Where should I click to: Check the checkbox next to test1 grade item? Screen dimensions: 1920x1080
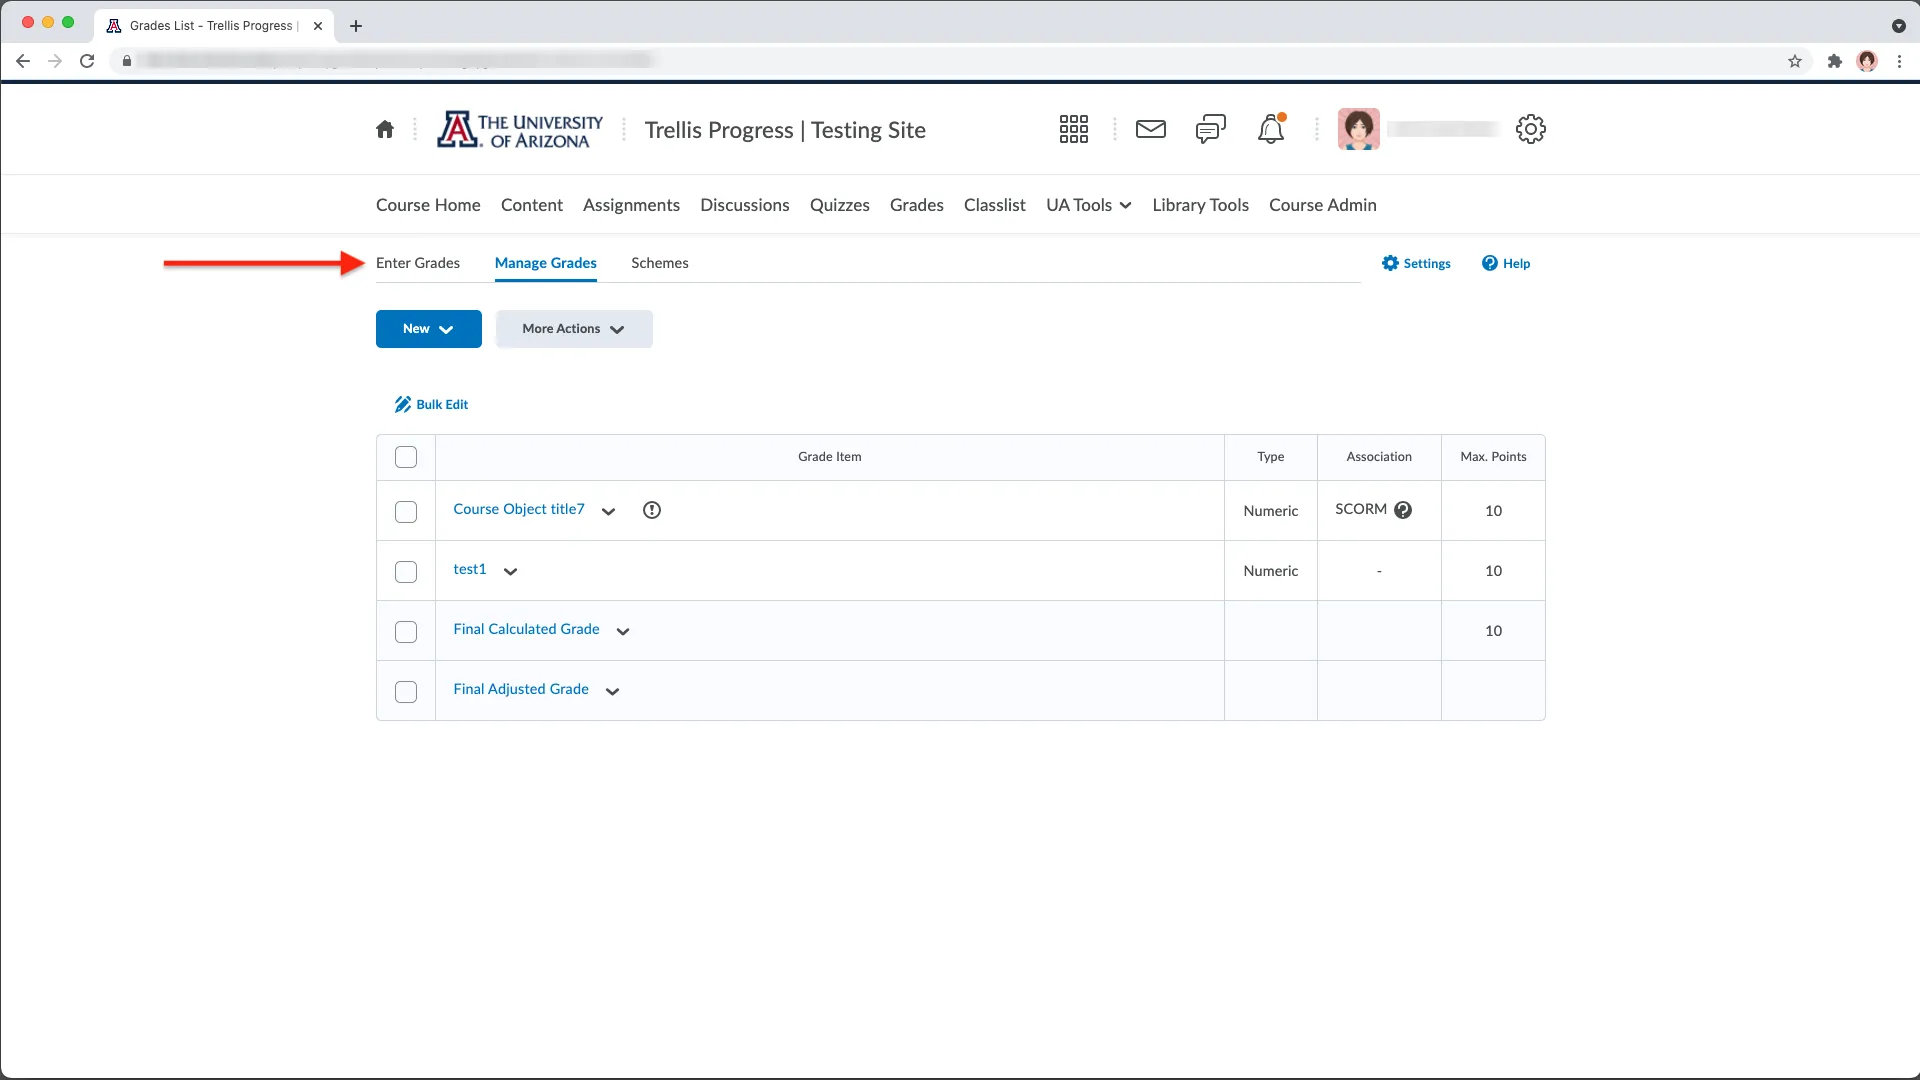point(406,571)
